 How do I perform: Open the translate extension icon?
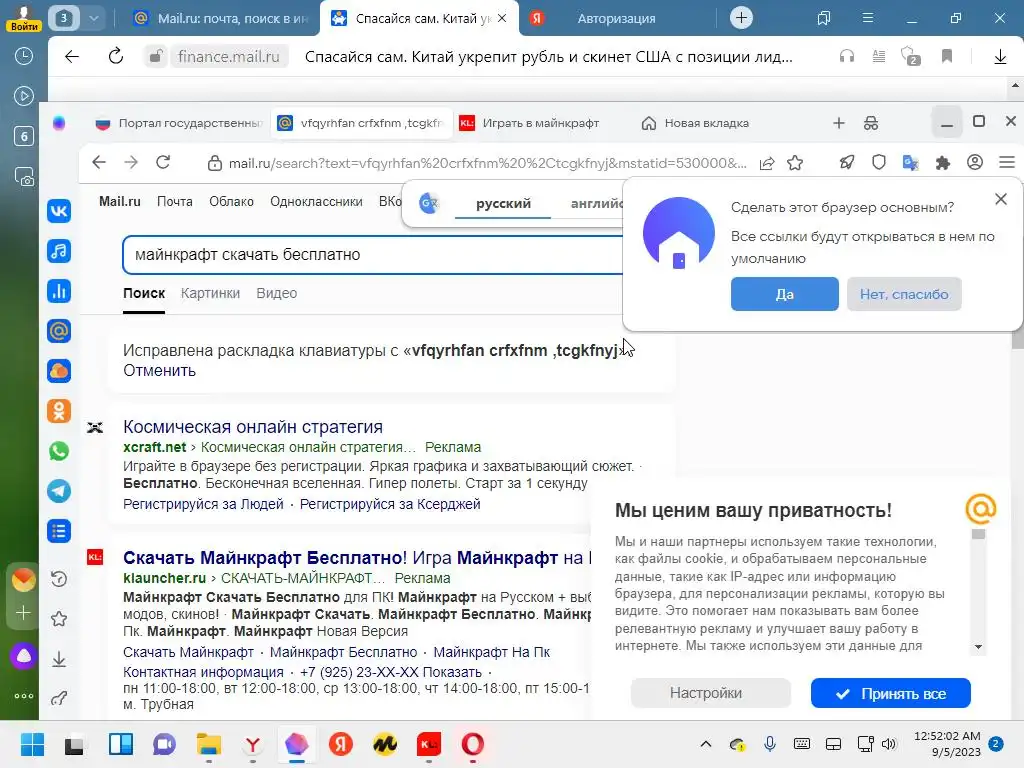pos(910,163)
